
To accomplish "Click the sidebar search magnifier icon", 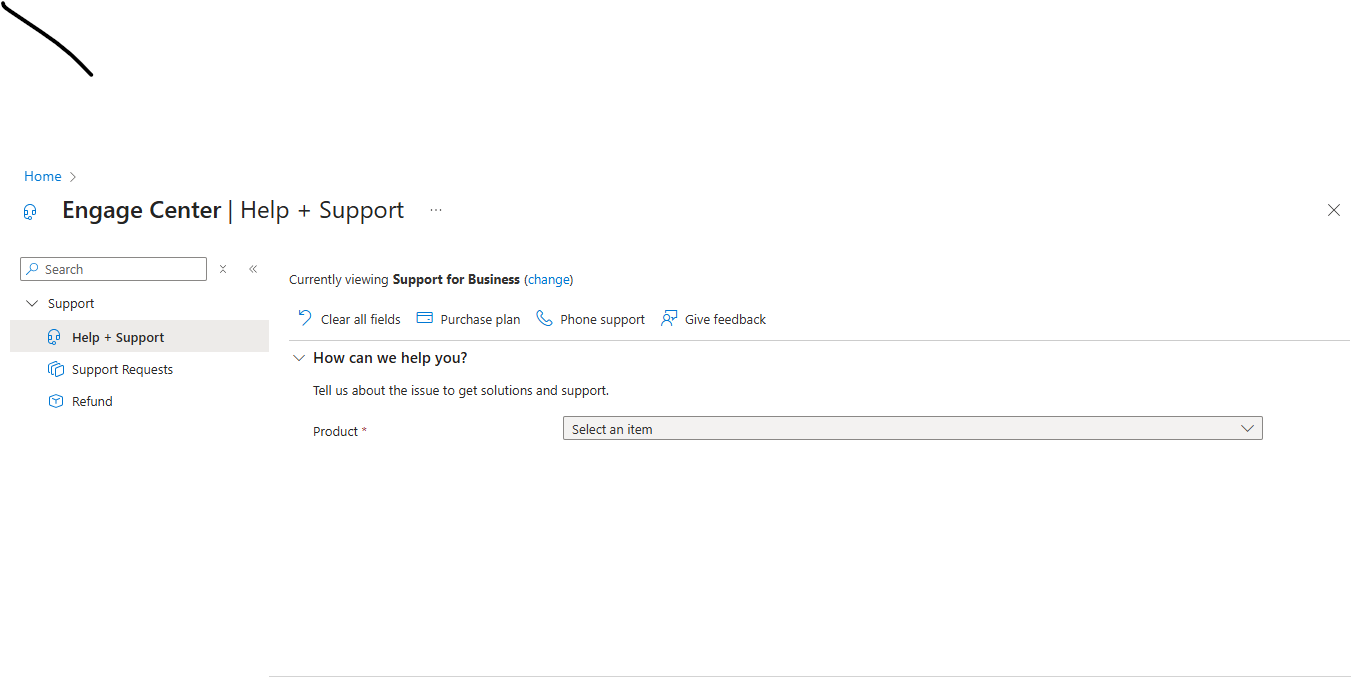I will point(33,269).
